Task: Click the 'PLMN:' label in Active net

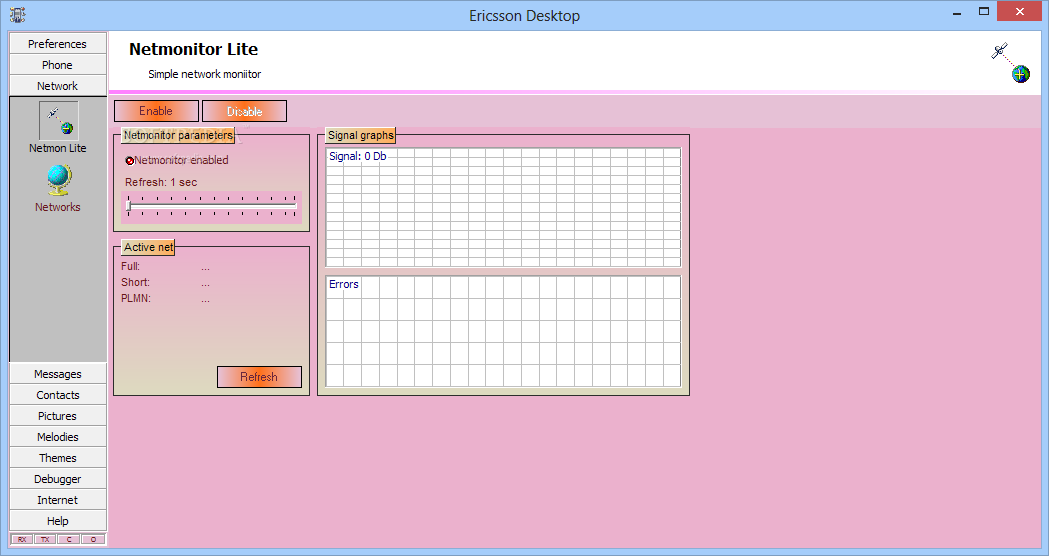Action: coord(136,298)
